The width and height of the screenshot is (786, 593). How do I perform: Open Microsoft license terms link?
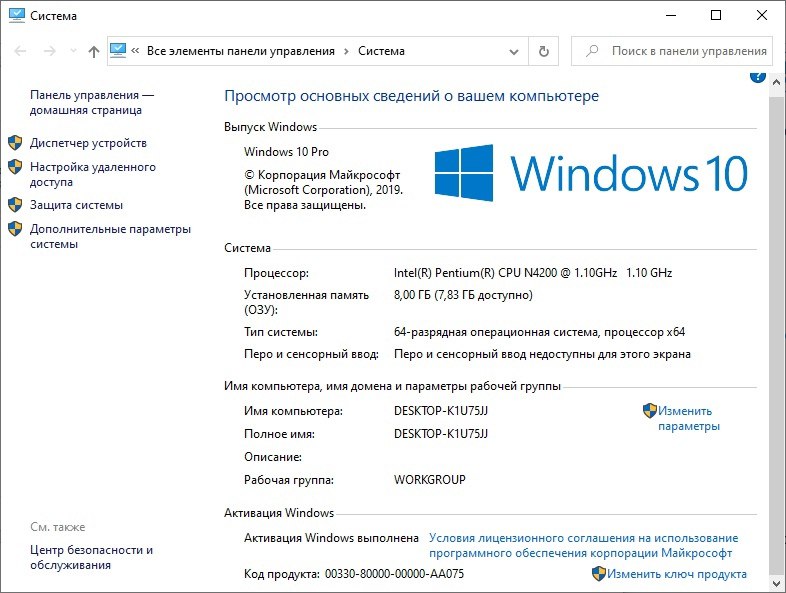click(x=583, y=545)
